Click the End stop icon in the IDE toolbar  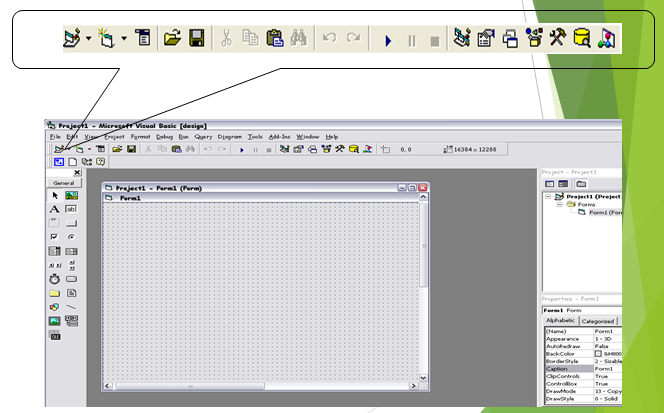(x=268, y=150)
